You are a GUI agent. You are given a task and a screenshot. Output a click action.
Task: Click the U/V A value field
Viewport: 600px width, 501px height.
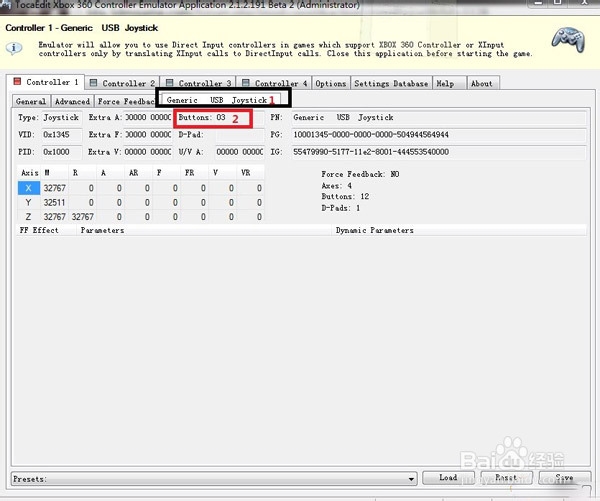pos(240,152)
